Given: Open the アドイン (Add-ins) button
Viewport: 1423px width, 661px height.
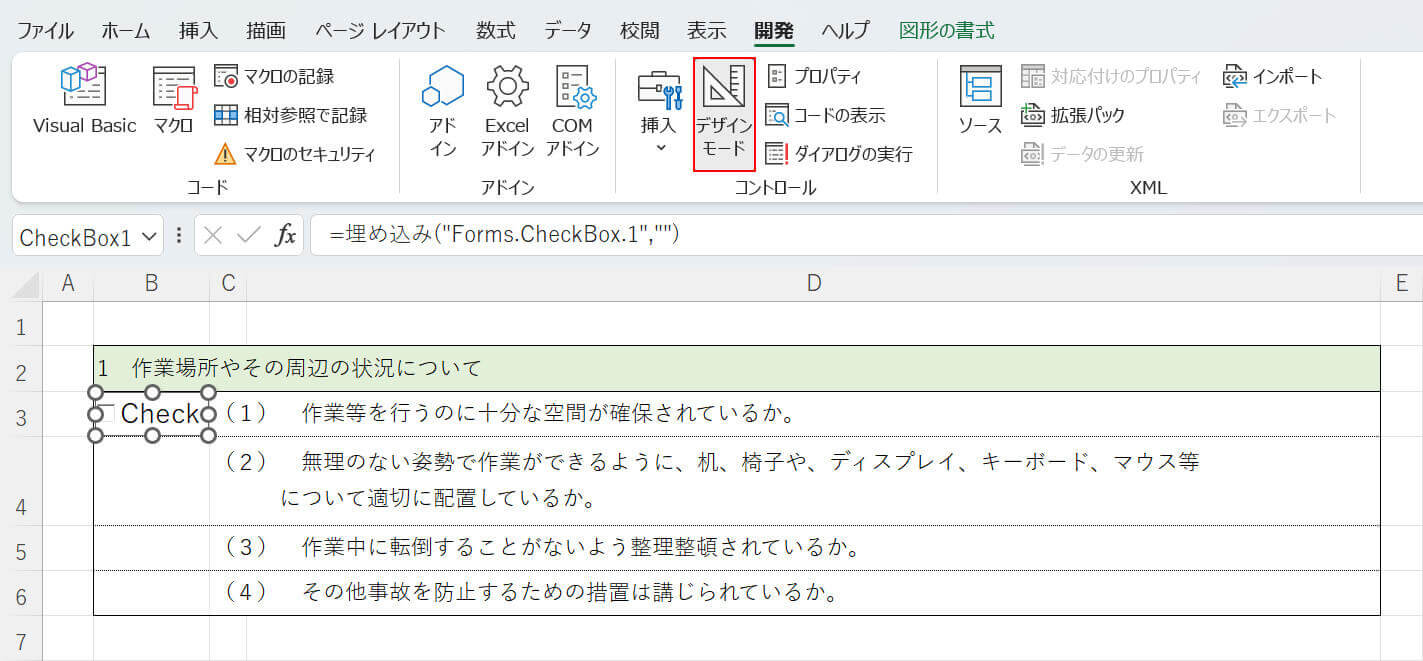Looking at the screenshot, I should click(x=442, y=110).
